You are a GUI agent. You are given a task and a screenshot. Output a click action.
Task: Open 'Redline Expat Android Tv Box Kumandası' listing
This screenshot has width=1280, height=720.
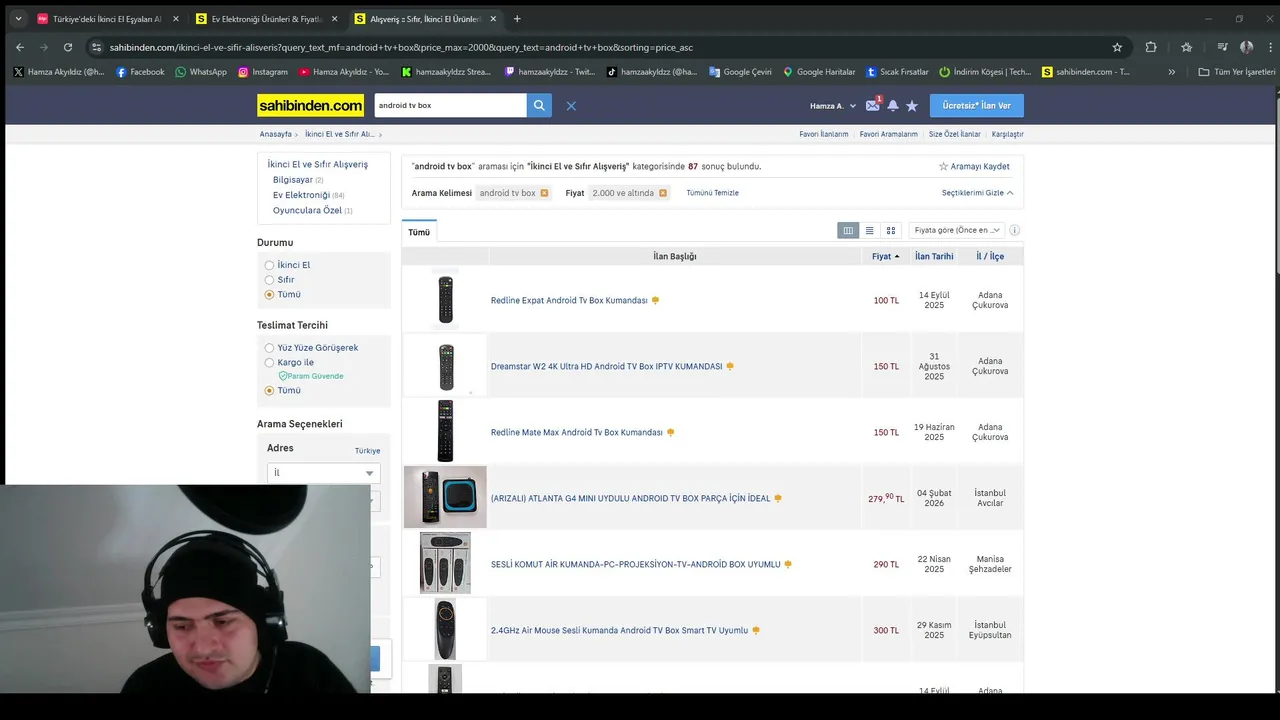(x=569, y=301)
